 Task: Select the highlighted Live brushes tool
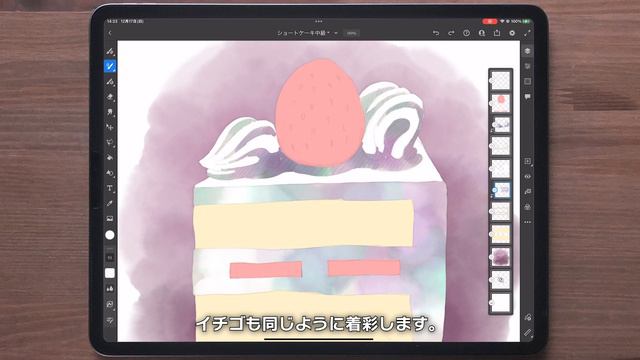coord(110,66)
